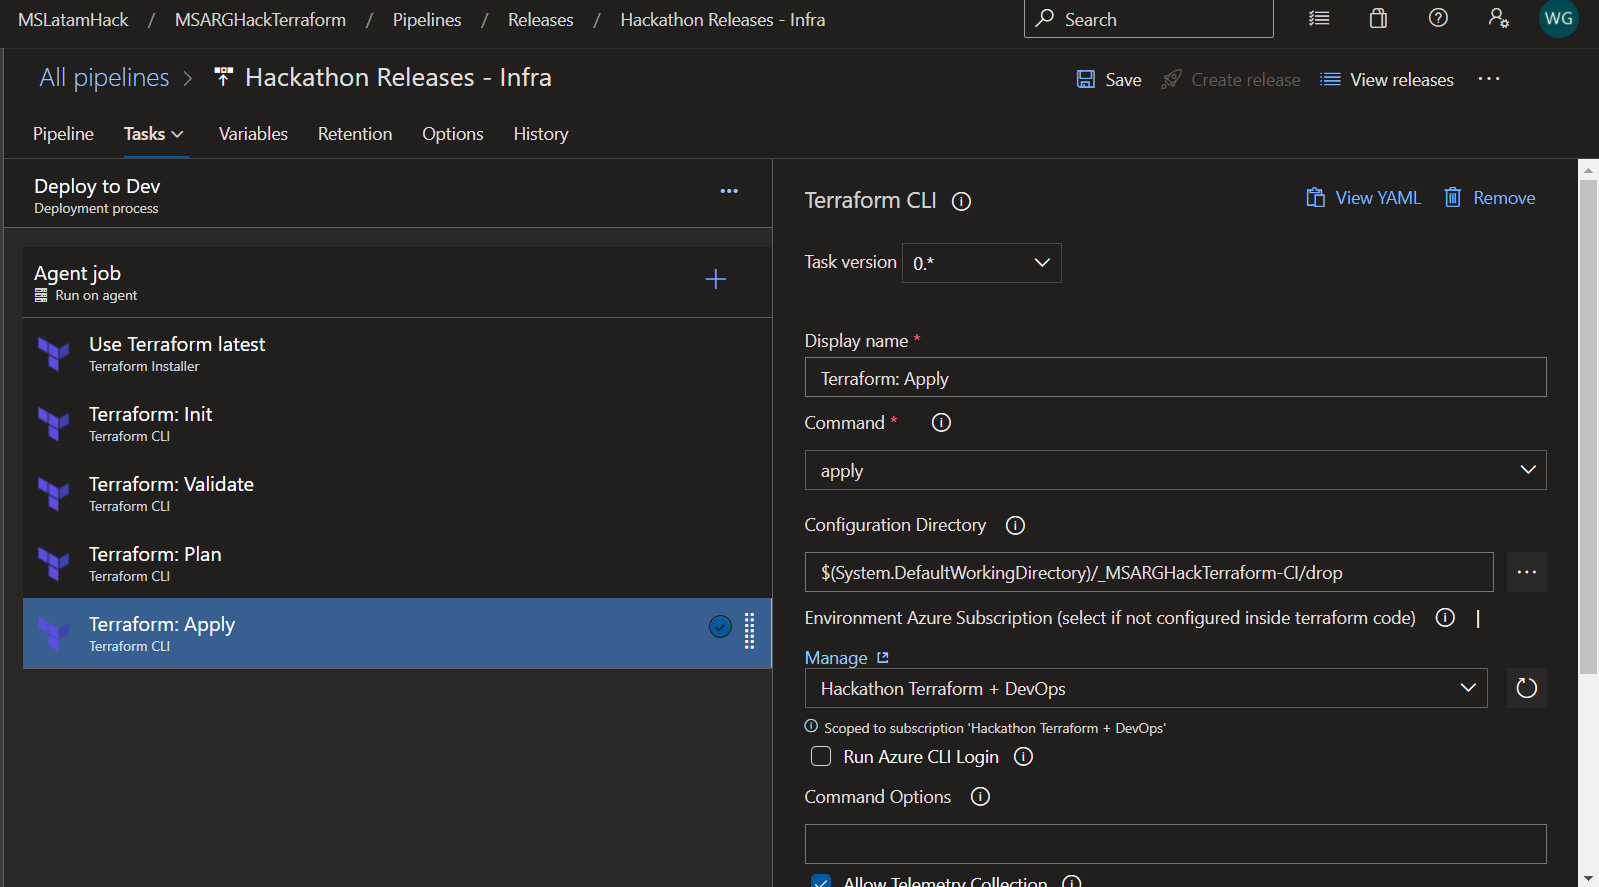
Task: Click the settings panel vertical scrollbar
Action: point(1588,427)
